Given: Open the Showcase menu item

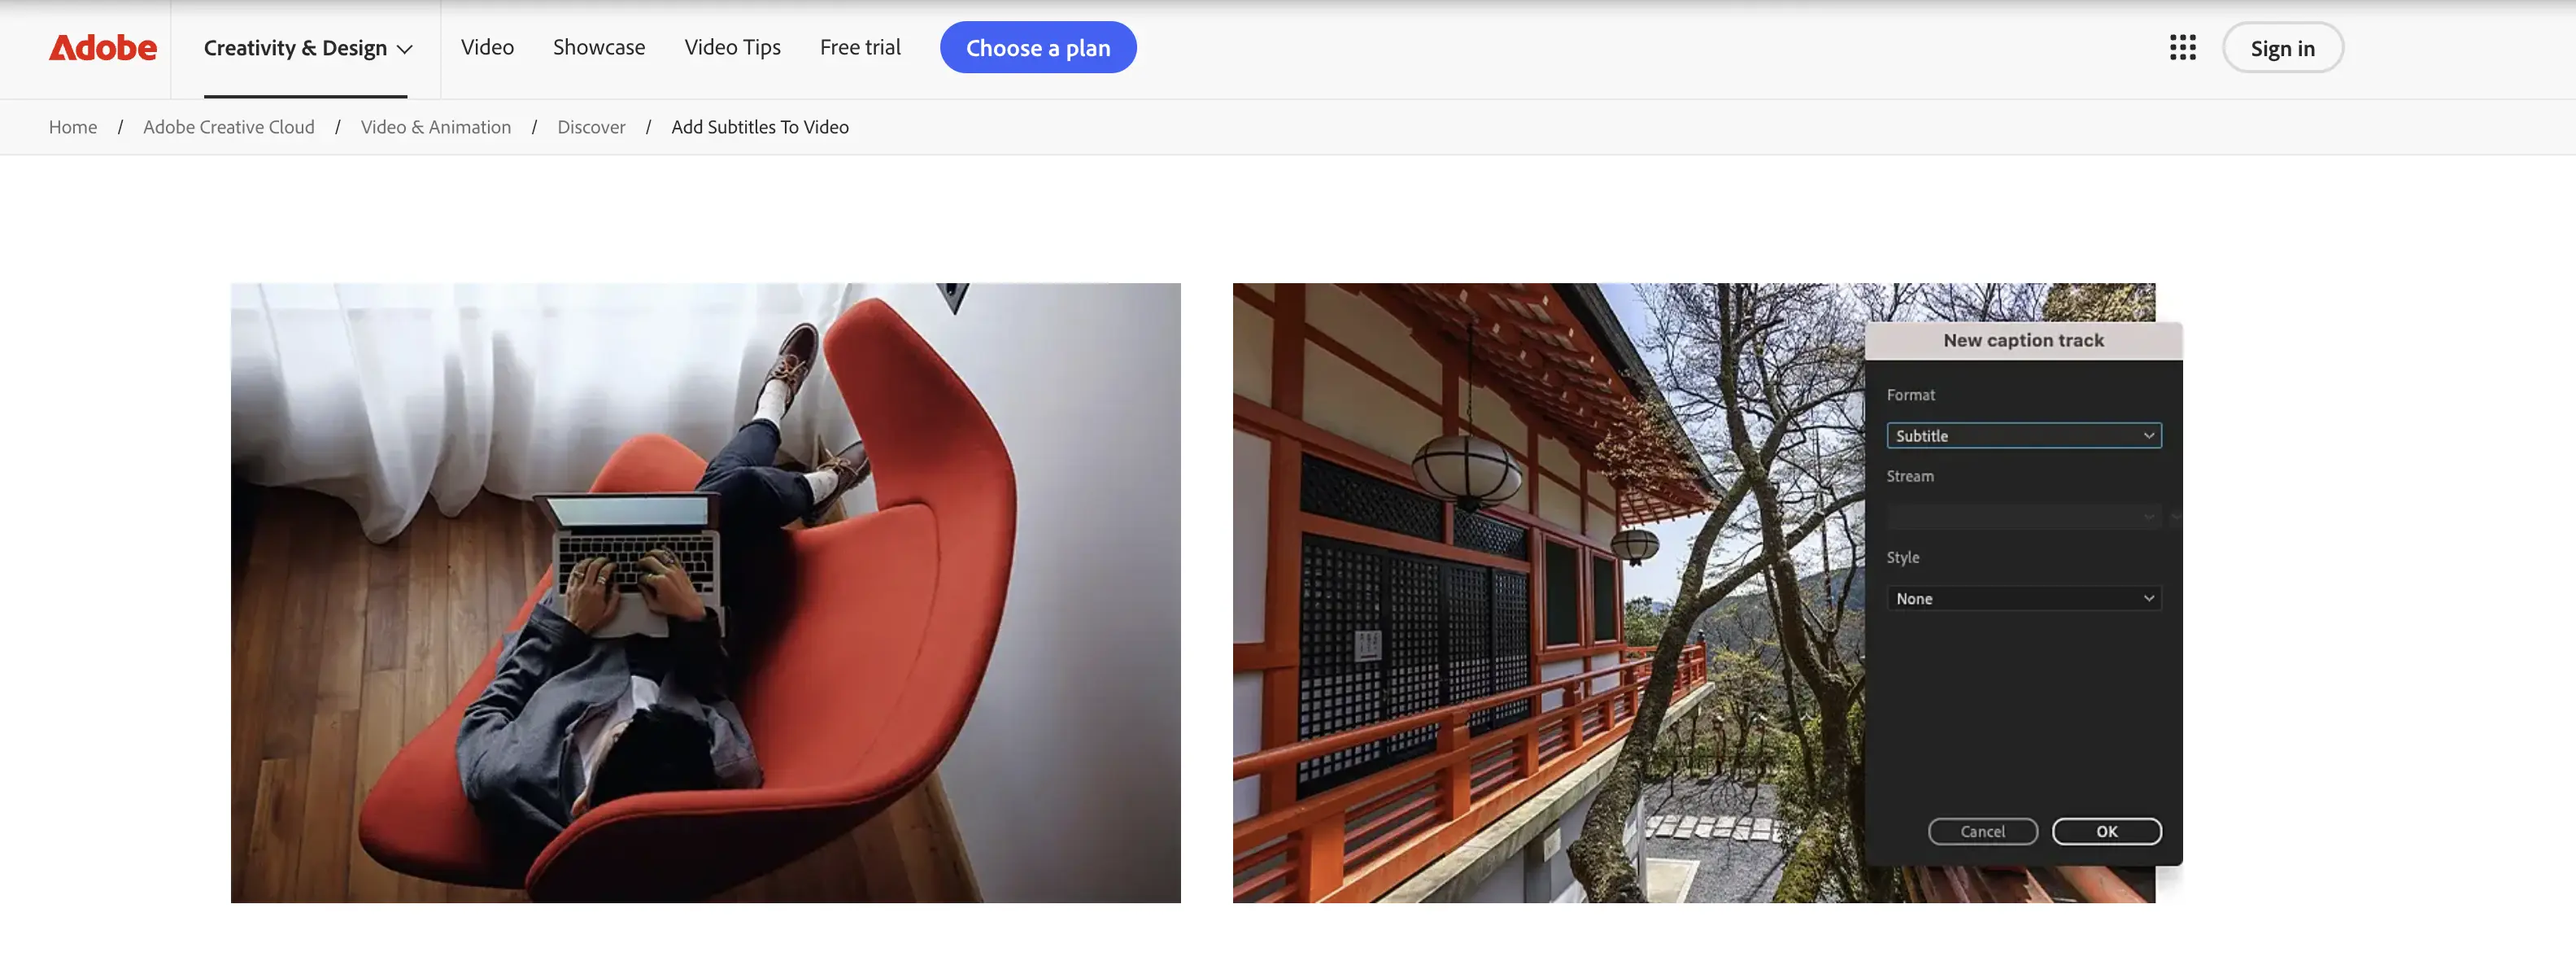Looking at the screenshot, I should 598,48.
